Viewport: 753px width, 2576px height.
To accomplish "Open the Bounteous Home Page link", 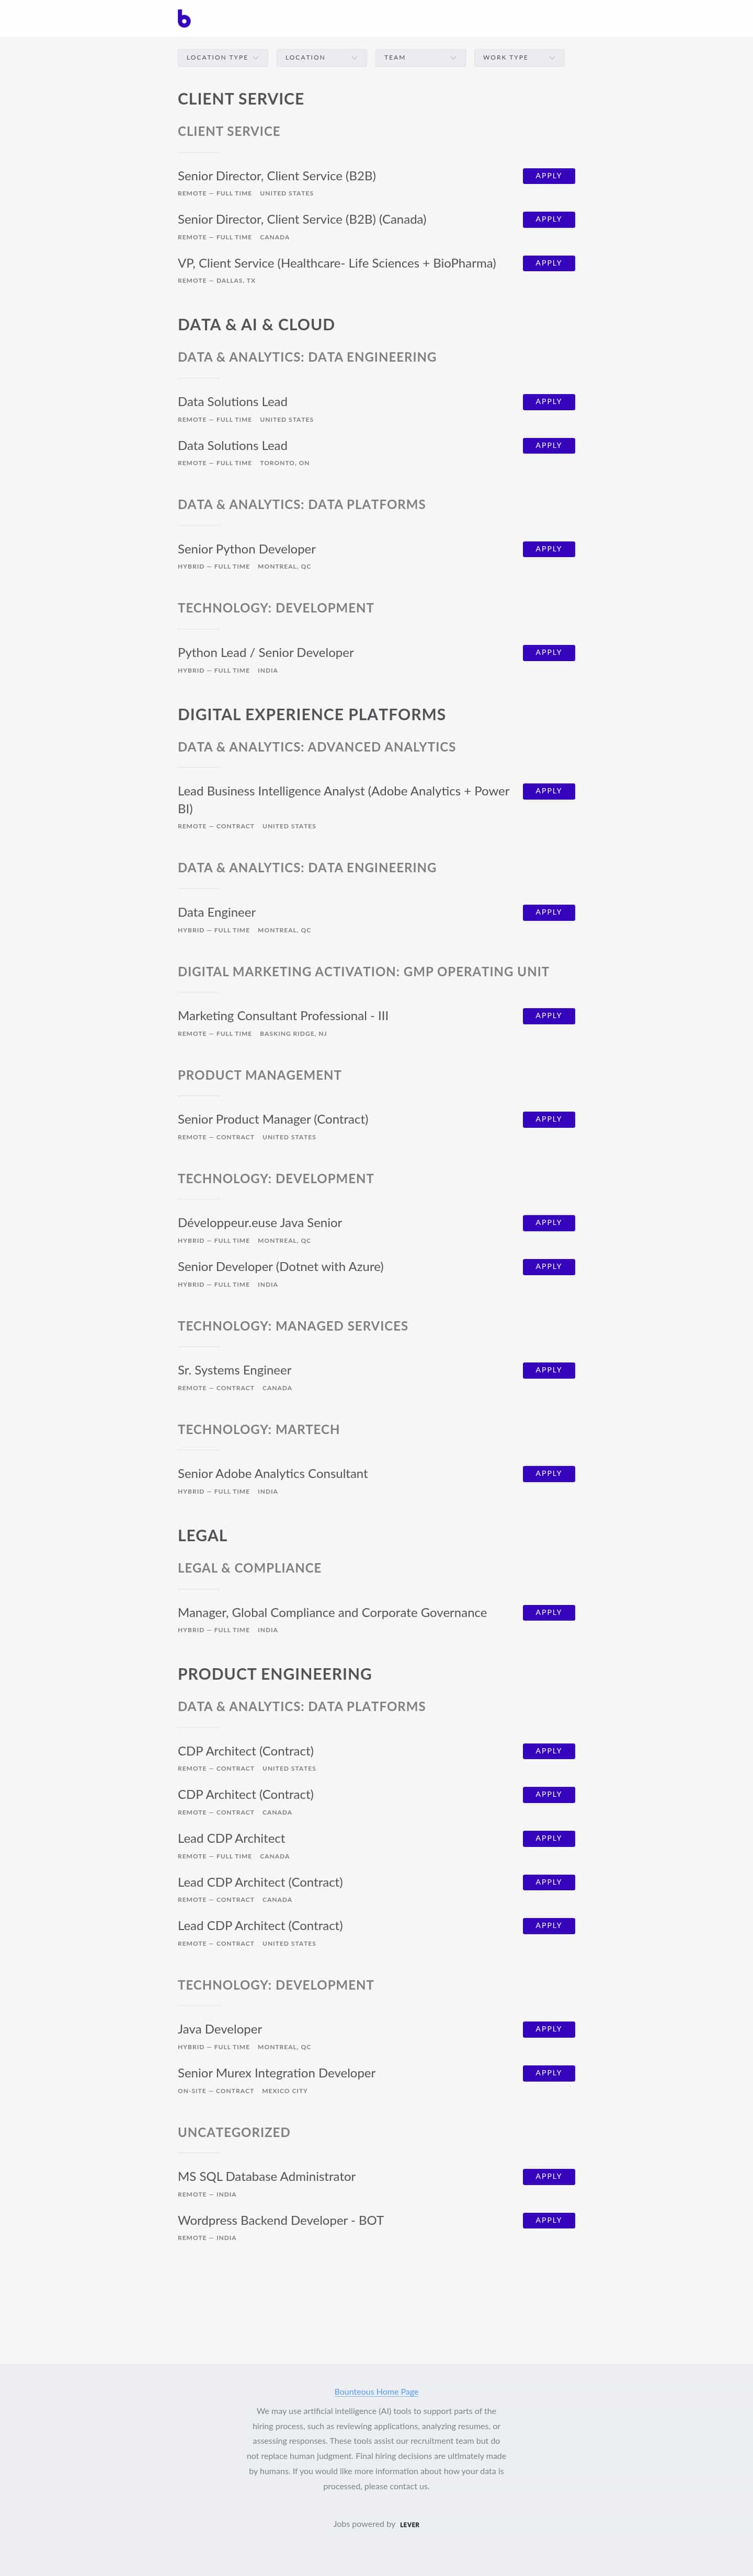I will pyautogui.click(x=376, y=2392).
